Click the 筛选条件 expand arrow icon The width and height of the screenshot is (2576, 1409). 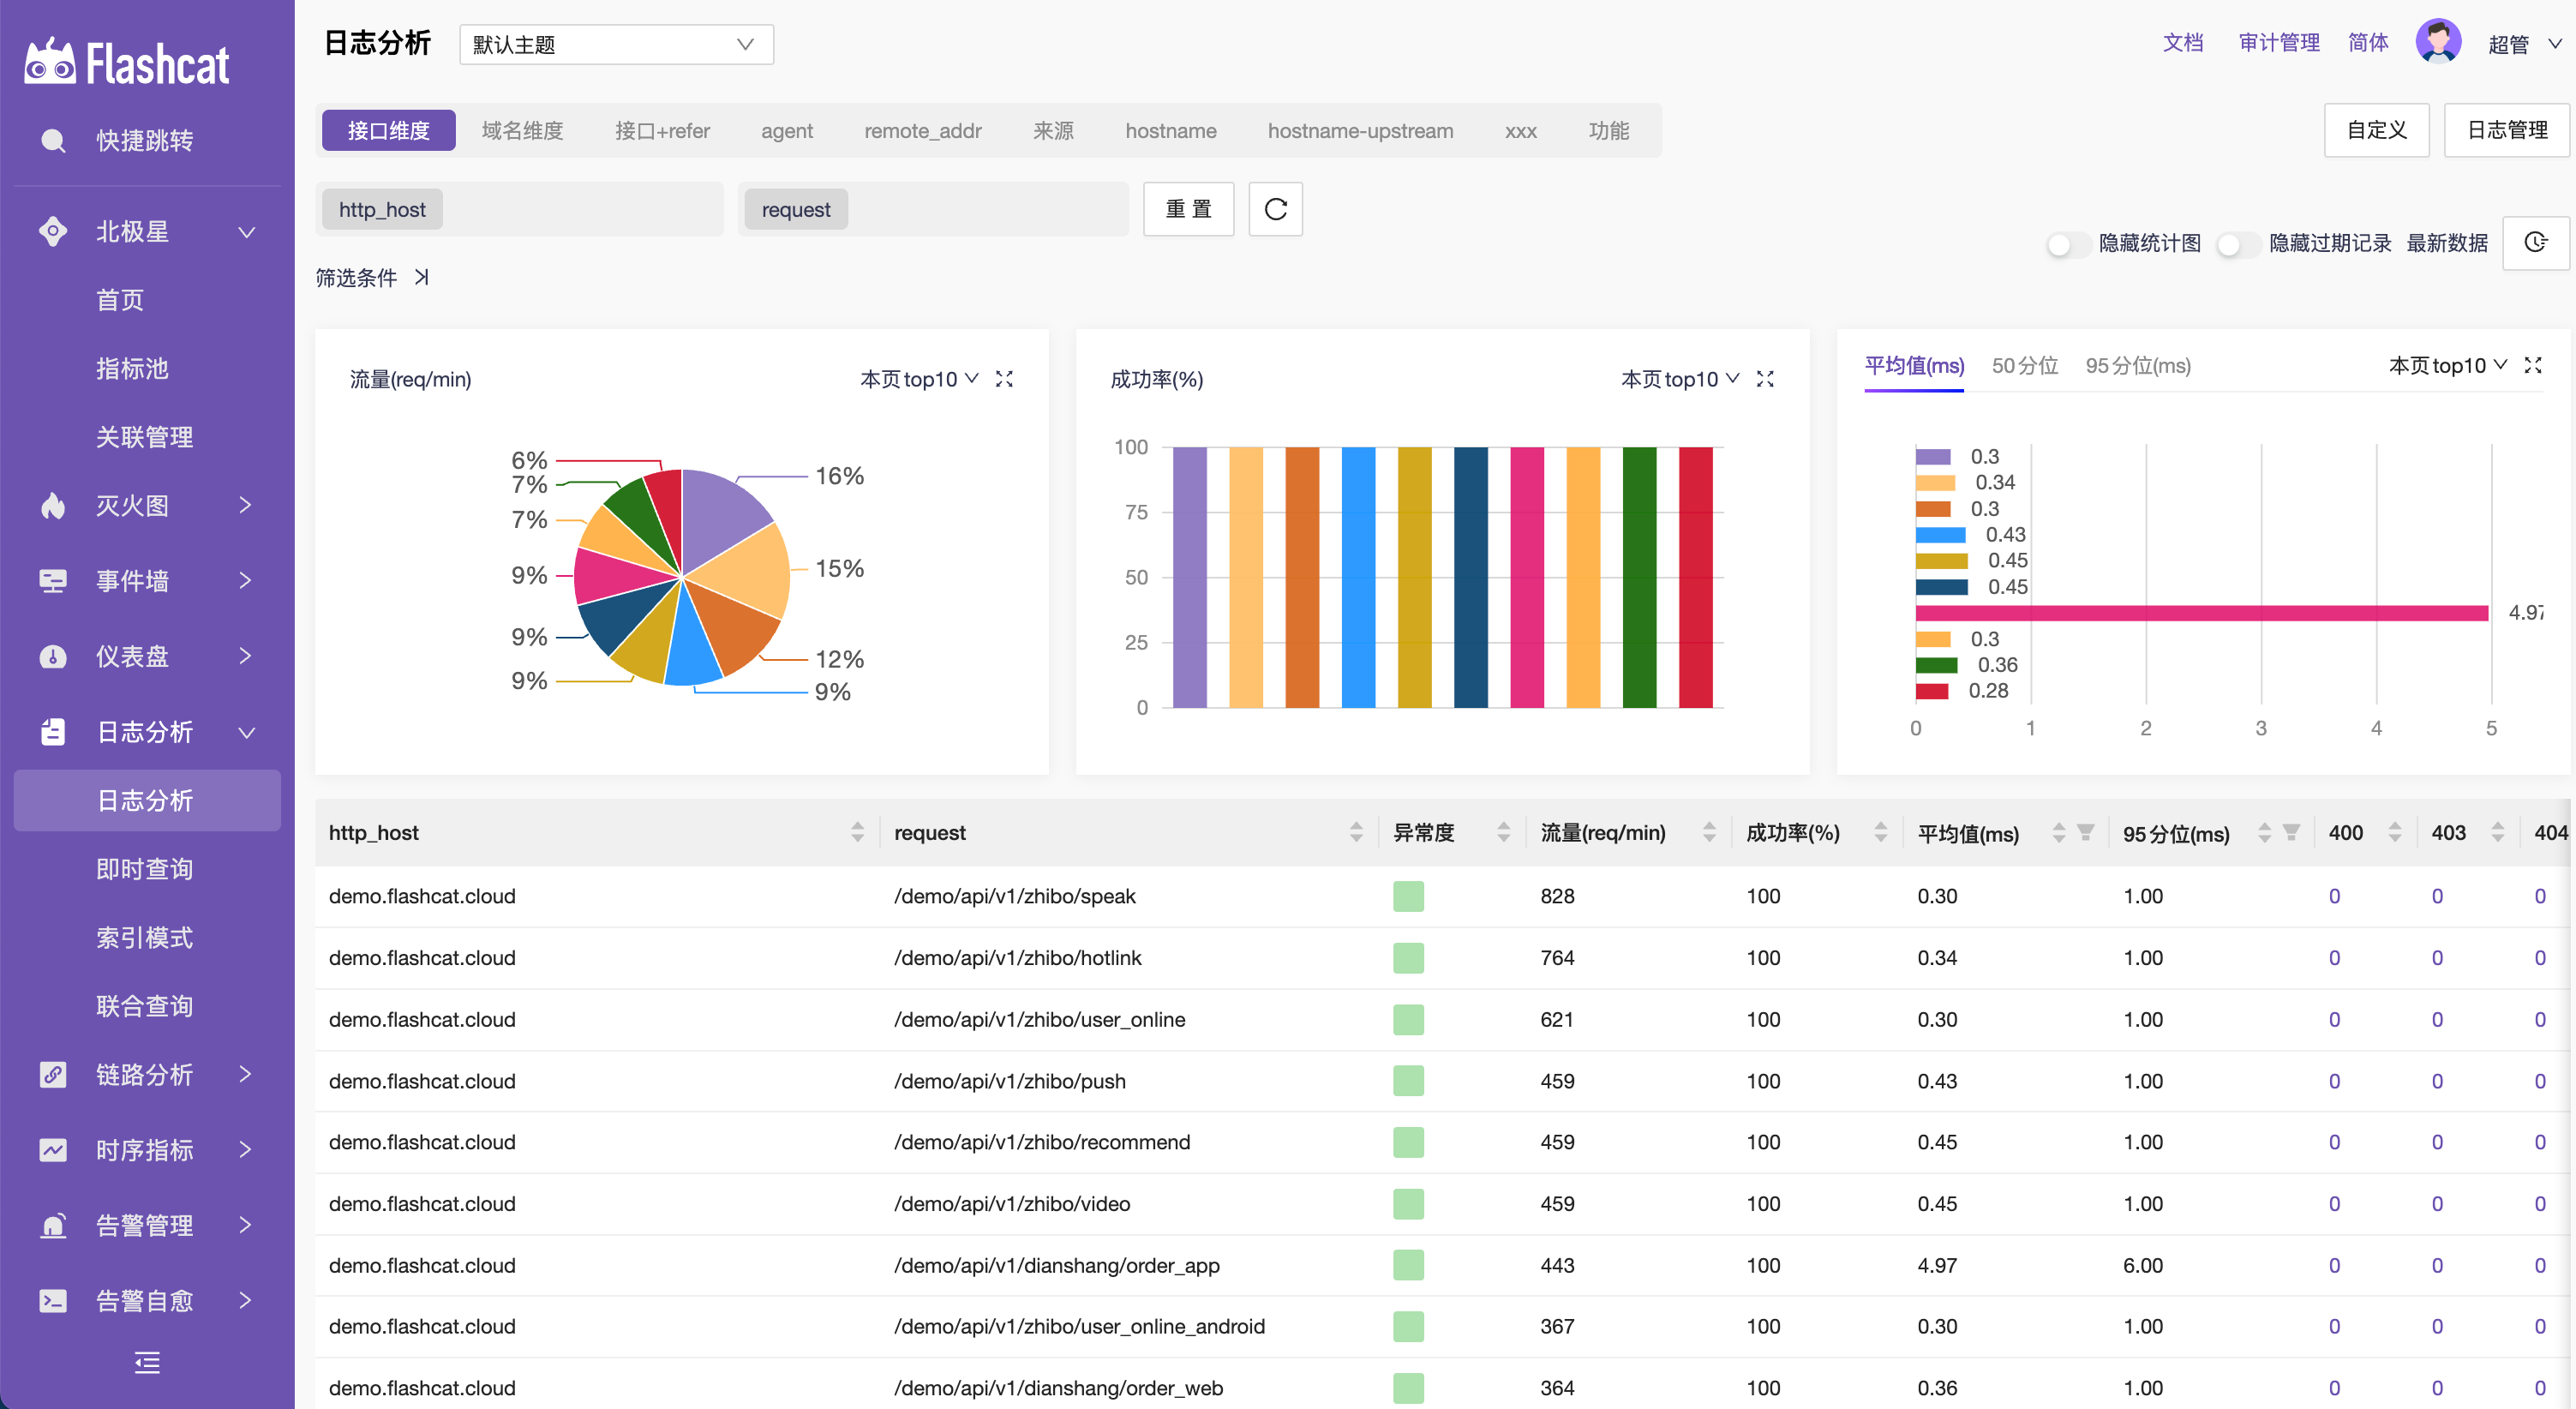(421, 277)
